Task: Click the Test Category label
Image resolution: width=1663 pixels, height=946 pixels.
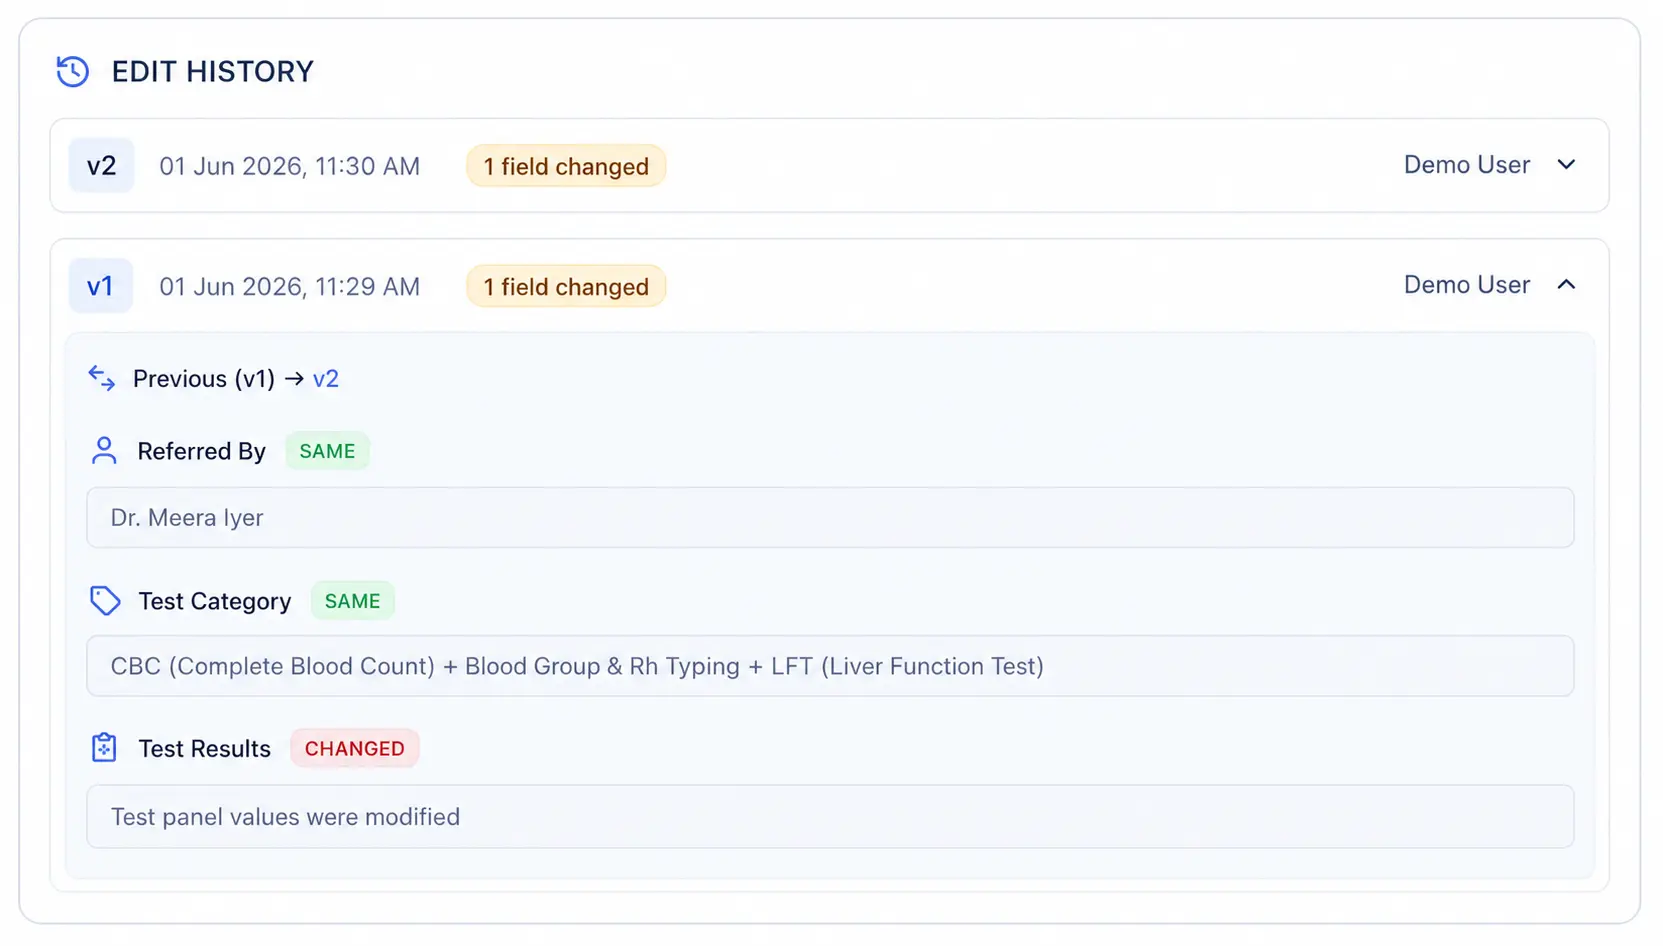Action: [215, 601]
